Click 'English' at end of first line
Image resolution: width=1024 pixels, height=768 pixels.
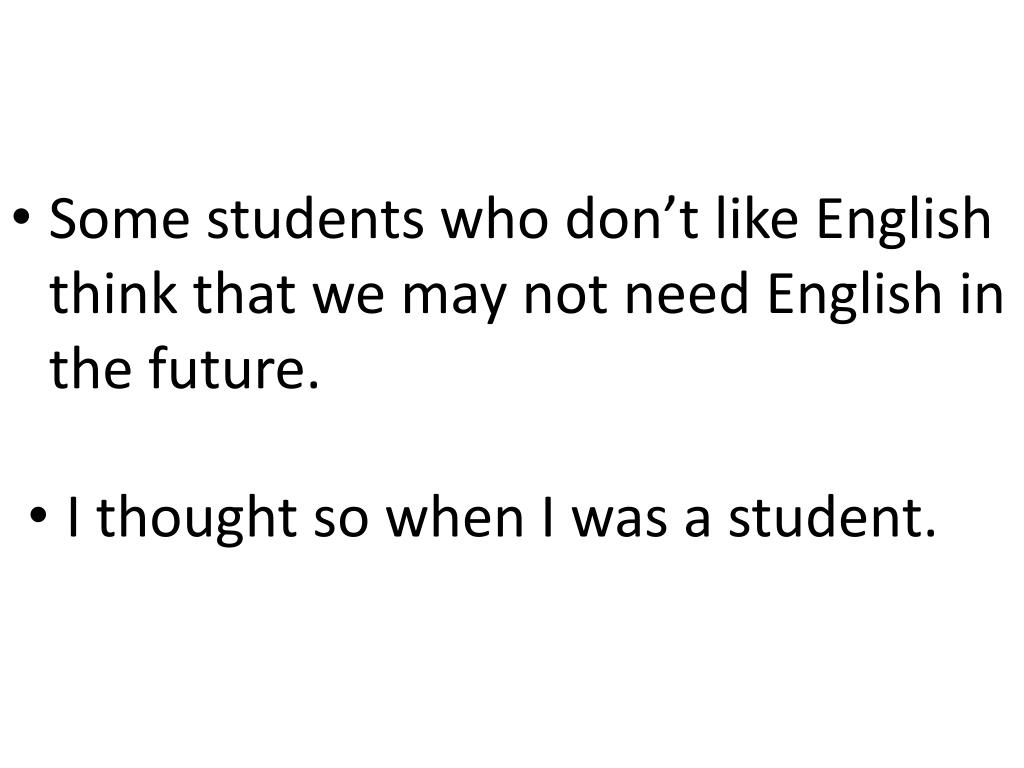(x=904, y=222)
